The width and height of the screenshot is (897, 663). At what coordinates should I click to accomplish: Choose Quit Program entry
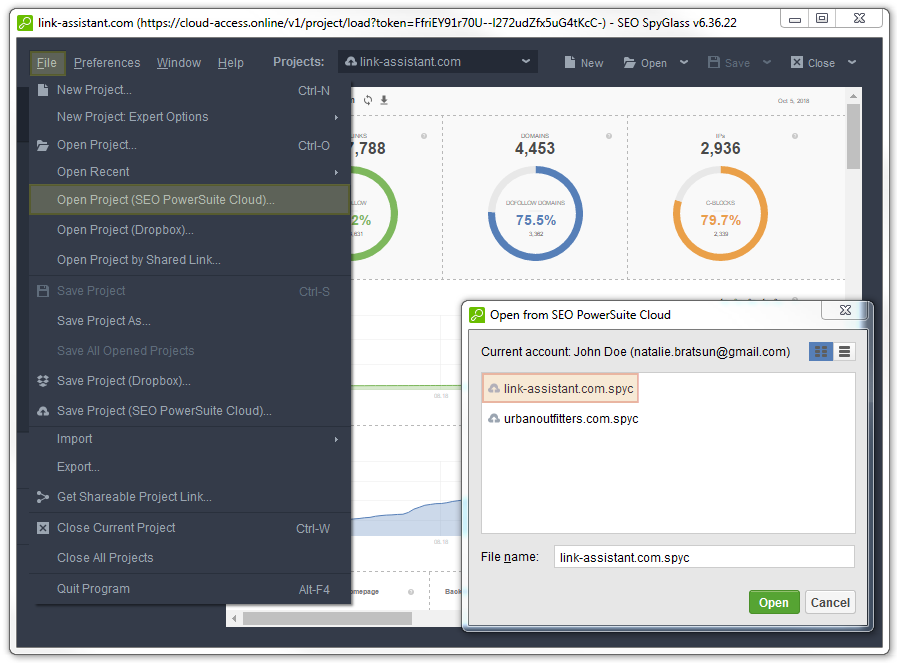coord(189,589)
